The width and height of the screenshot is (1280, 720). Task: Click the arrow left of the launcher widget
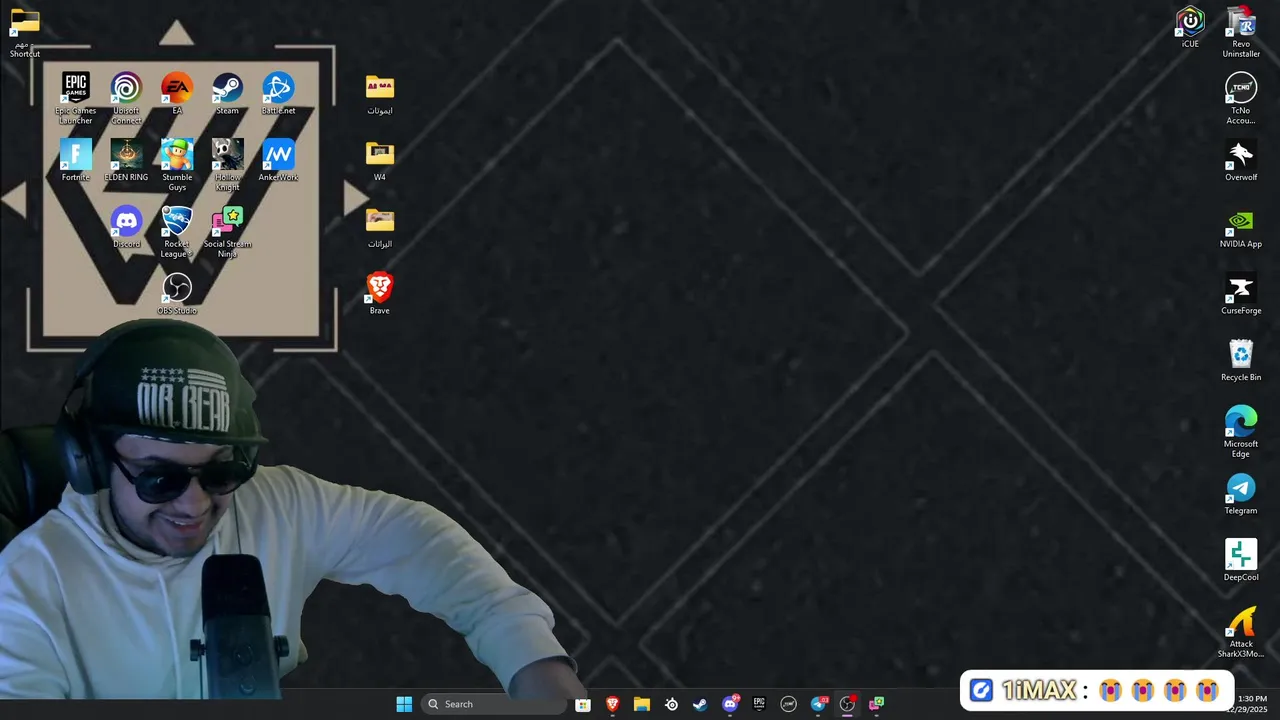point(14,199)
